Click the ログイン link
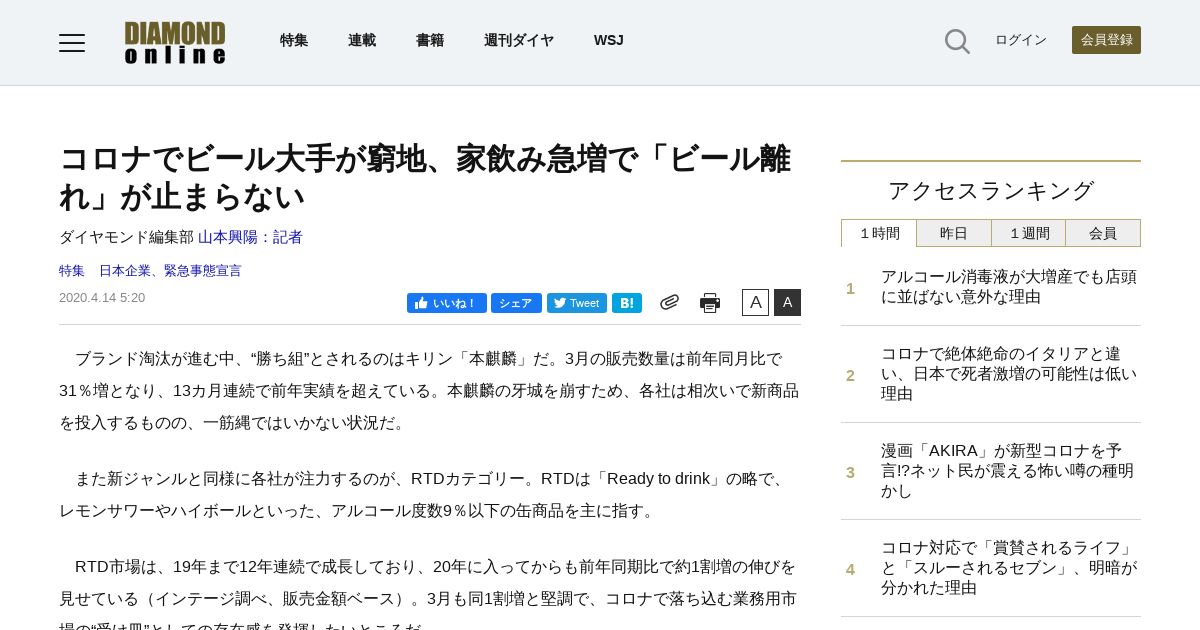 (1021, 40)
